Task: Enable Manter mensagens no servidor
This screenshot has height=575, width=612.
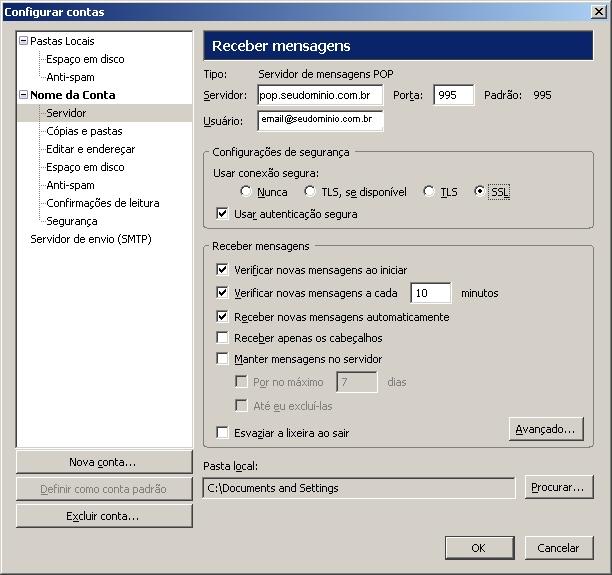Action: click(222, 358)
